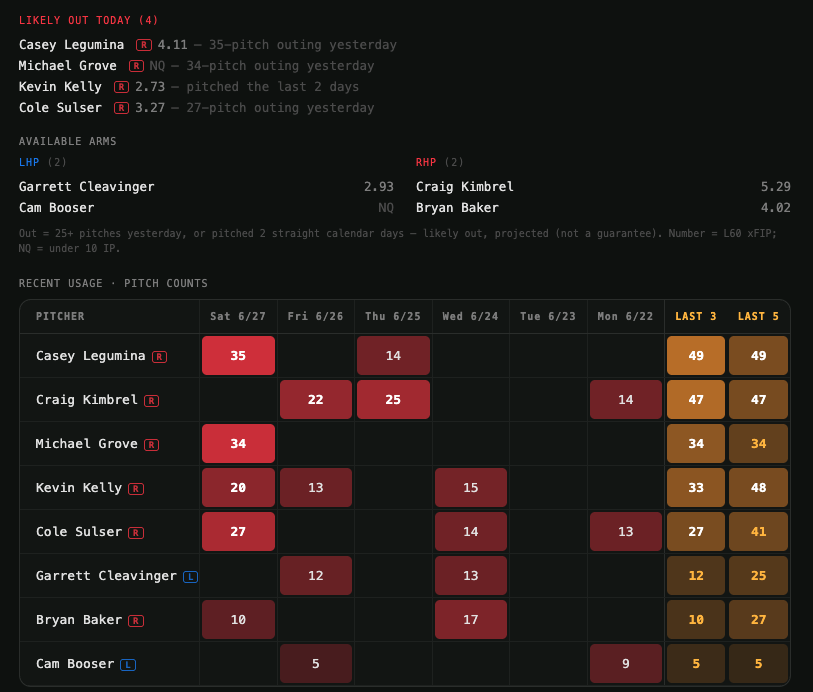
Task: Click Craig Kimbrel's 5.29 xFIP value
Action: pos(776,187)
